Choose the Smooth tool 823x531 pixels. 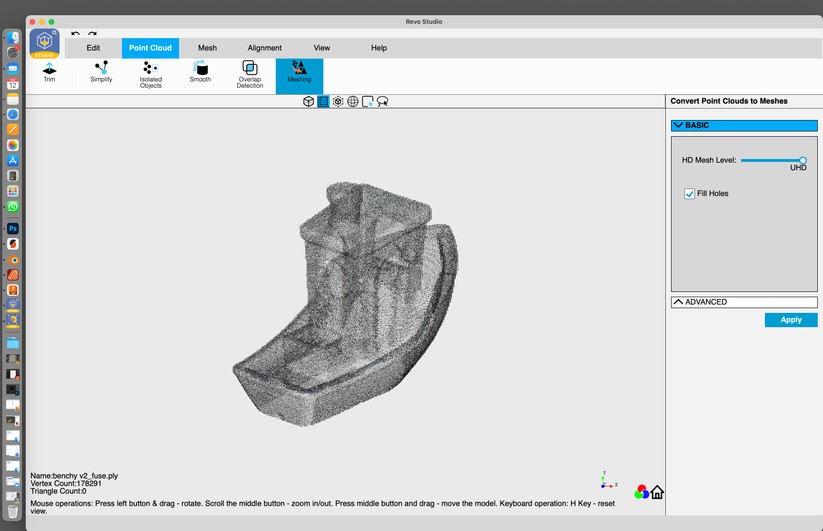point(200,72)
